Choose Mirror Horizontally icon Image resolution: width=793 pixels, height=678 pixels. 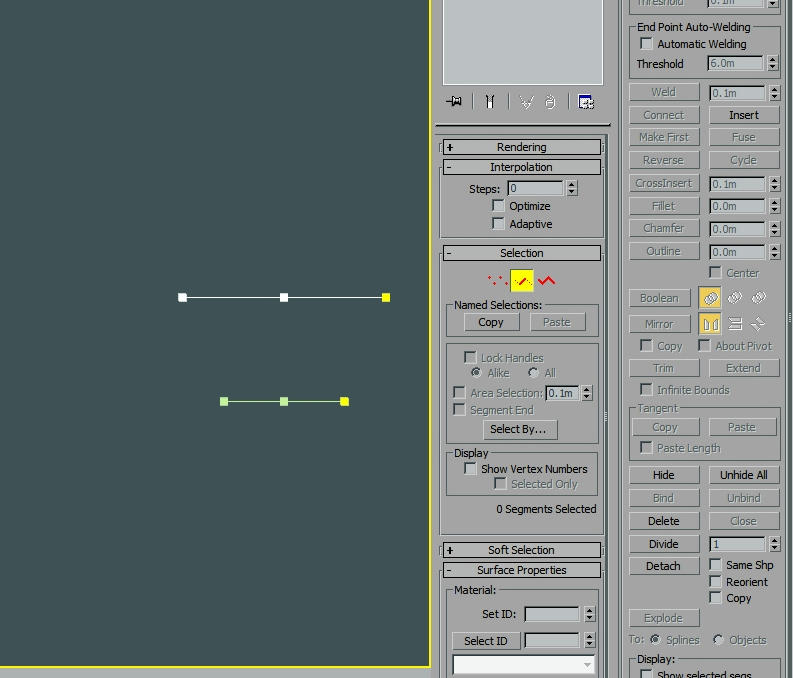pos(710,324)
